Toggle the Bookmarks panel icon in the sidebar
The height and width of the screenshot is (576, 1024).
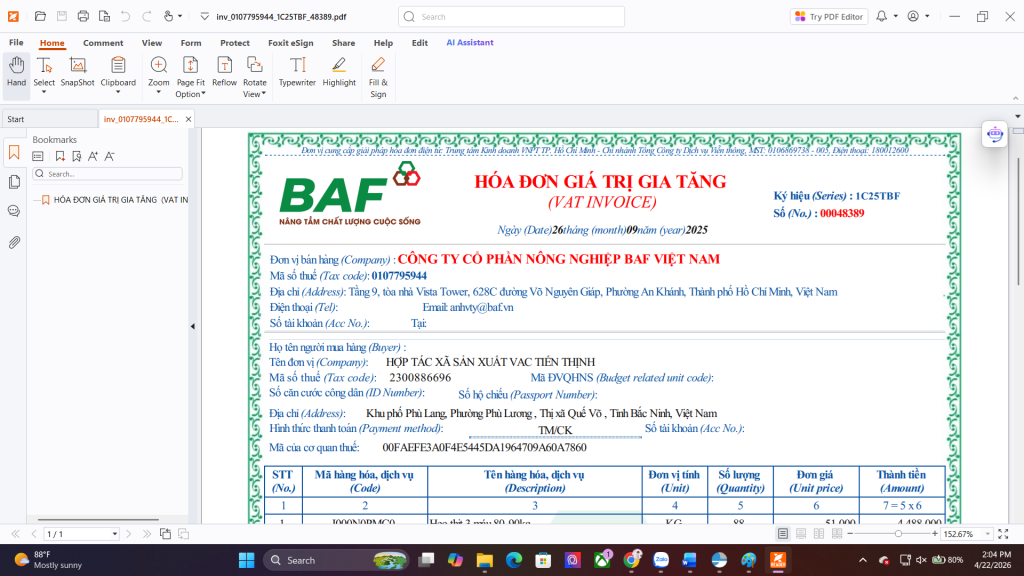(14, 153)
